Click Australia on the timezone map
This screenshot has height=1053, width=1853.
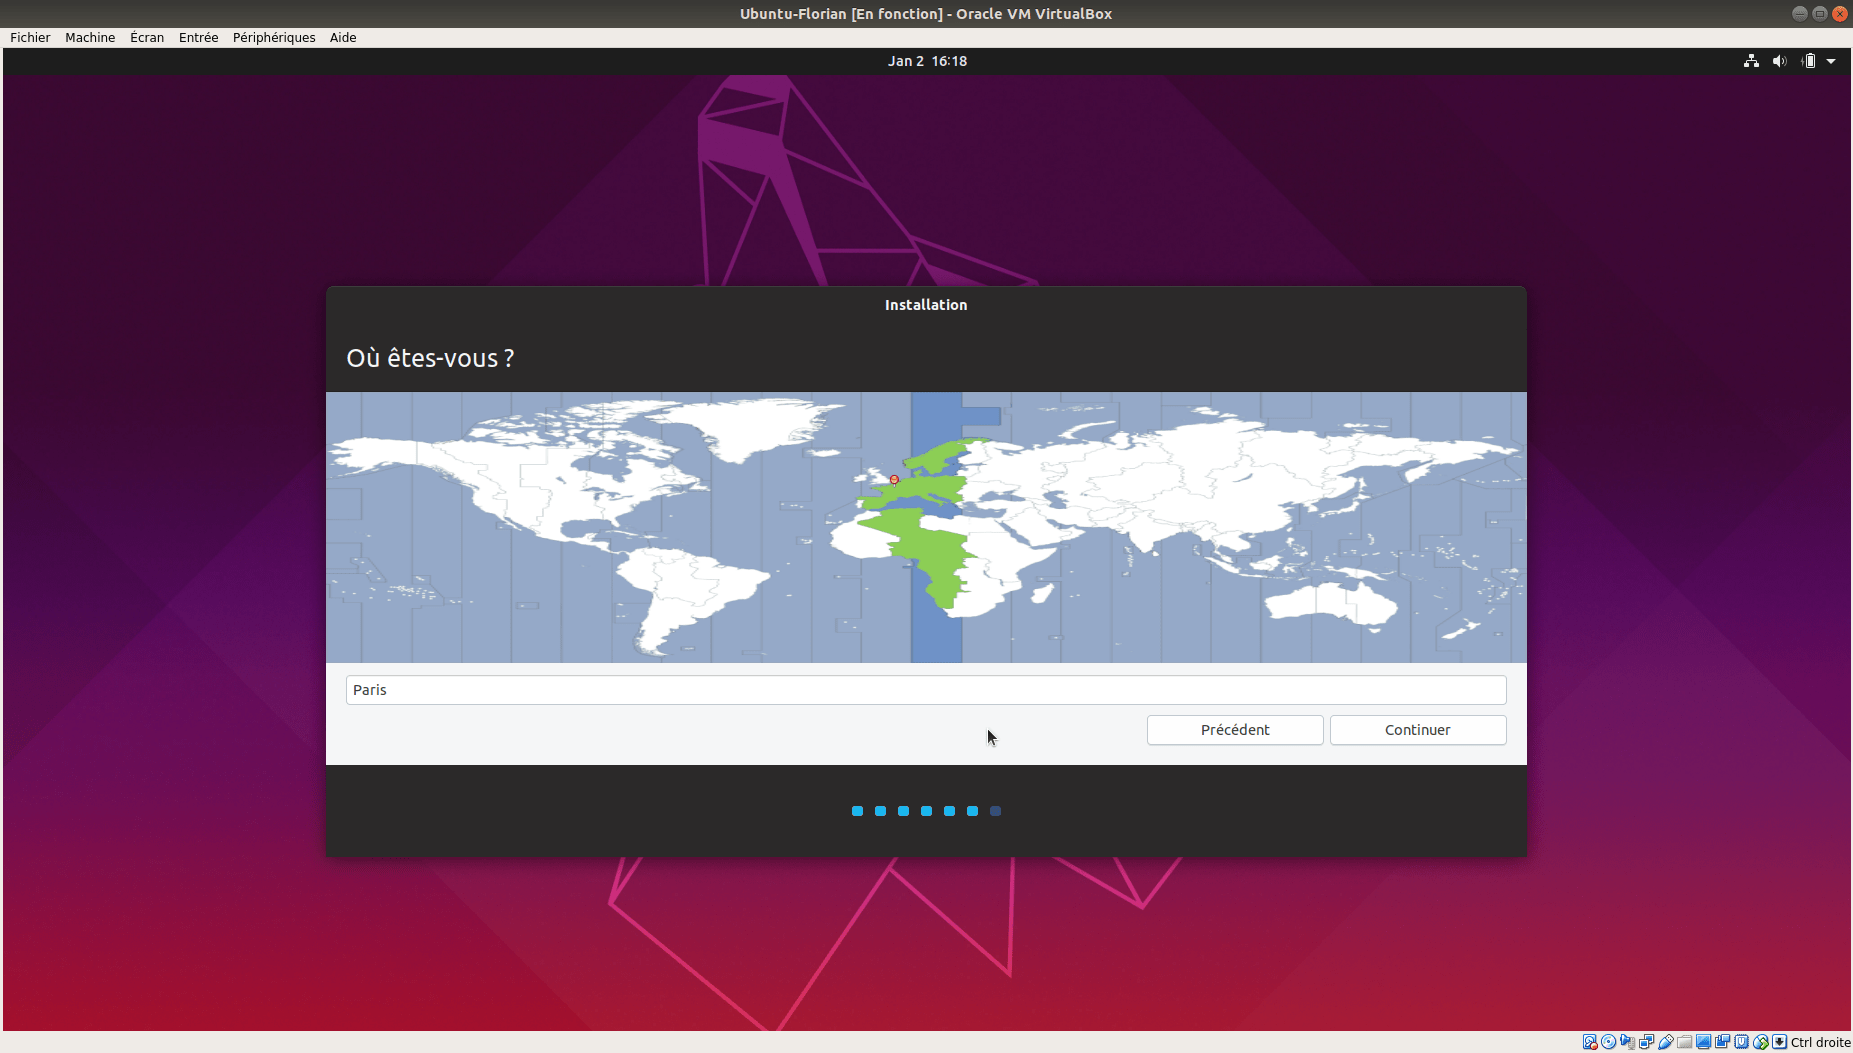pyautogui.click(x=1329, y=603)
